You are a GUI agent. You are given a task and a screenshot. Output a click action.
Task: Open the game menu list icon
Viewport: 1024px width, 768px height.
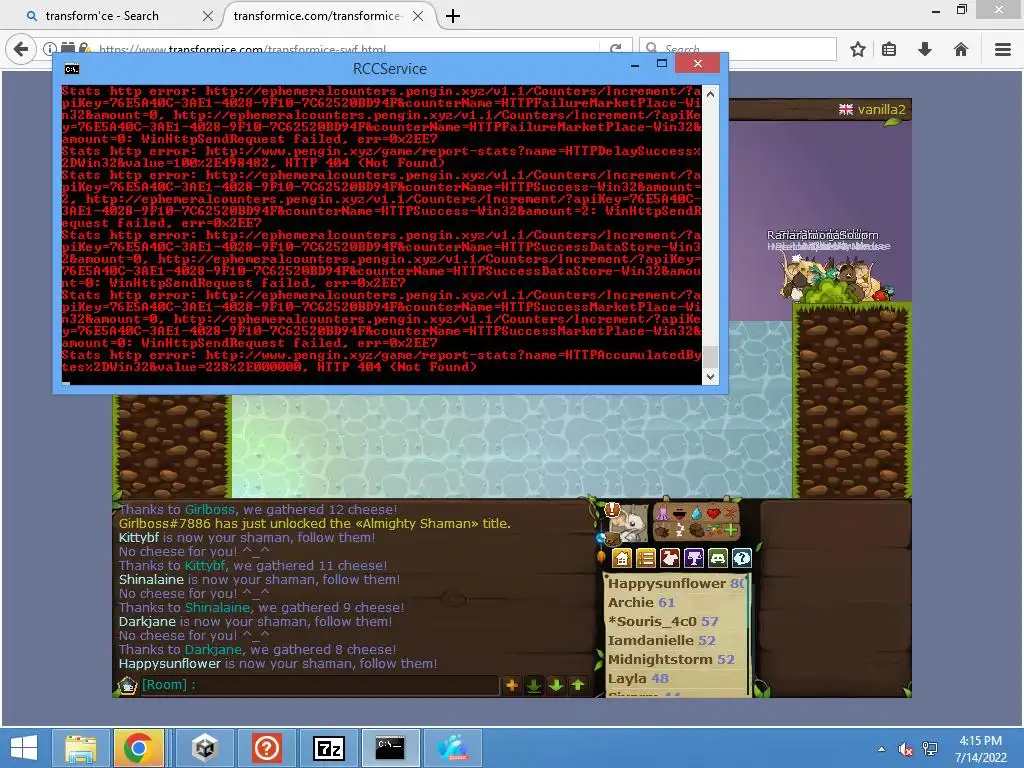(x=646, y=558)
